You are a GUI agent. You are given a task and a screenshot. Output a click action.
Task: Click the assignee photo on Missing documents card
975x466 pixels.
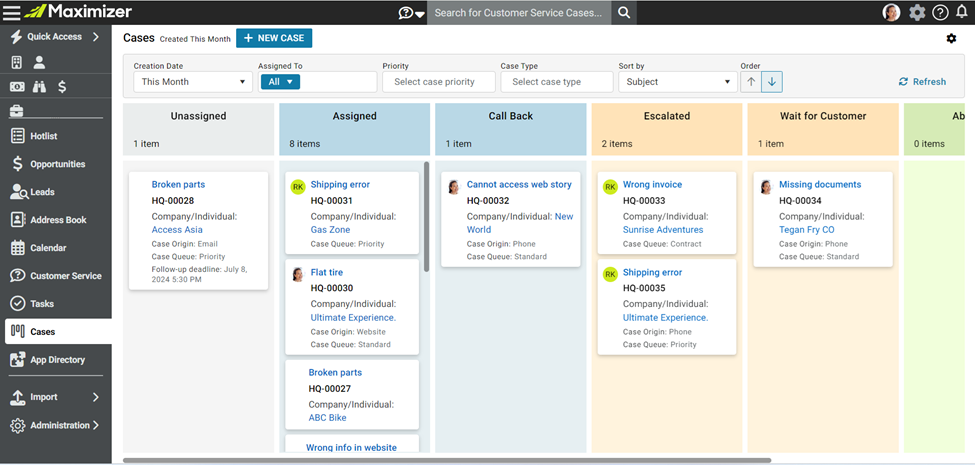point(766,187)
